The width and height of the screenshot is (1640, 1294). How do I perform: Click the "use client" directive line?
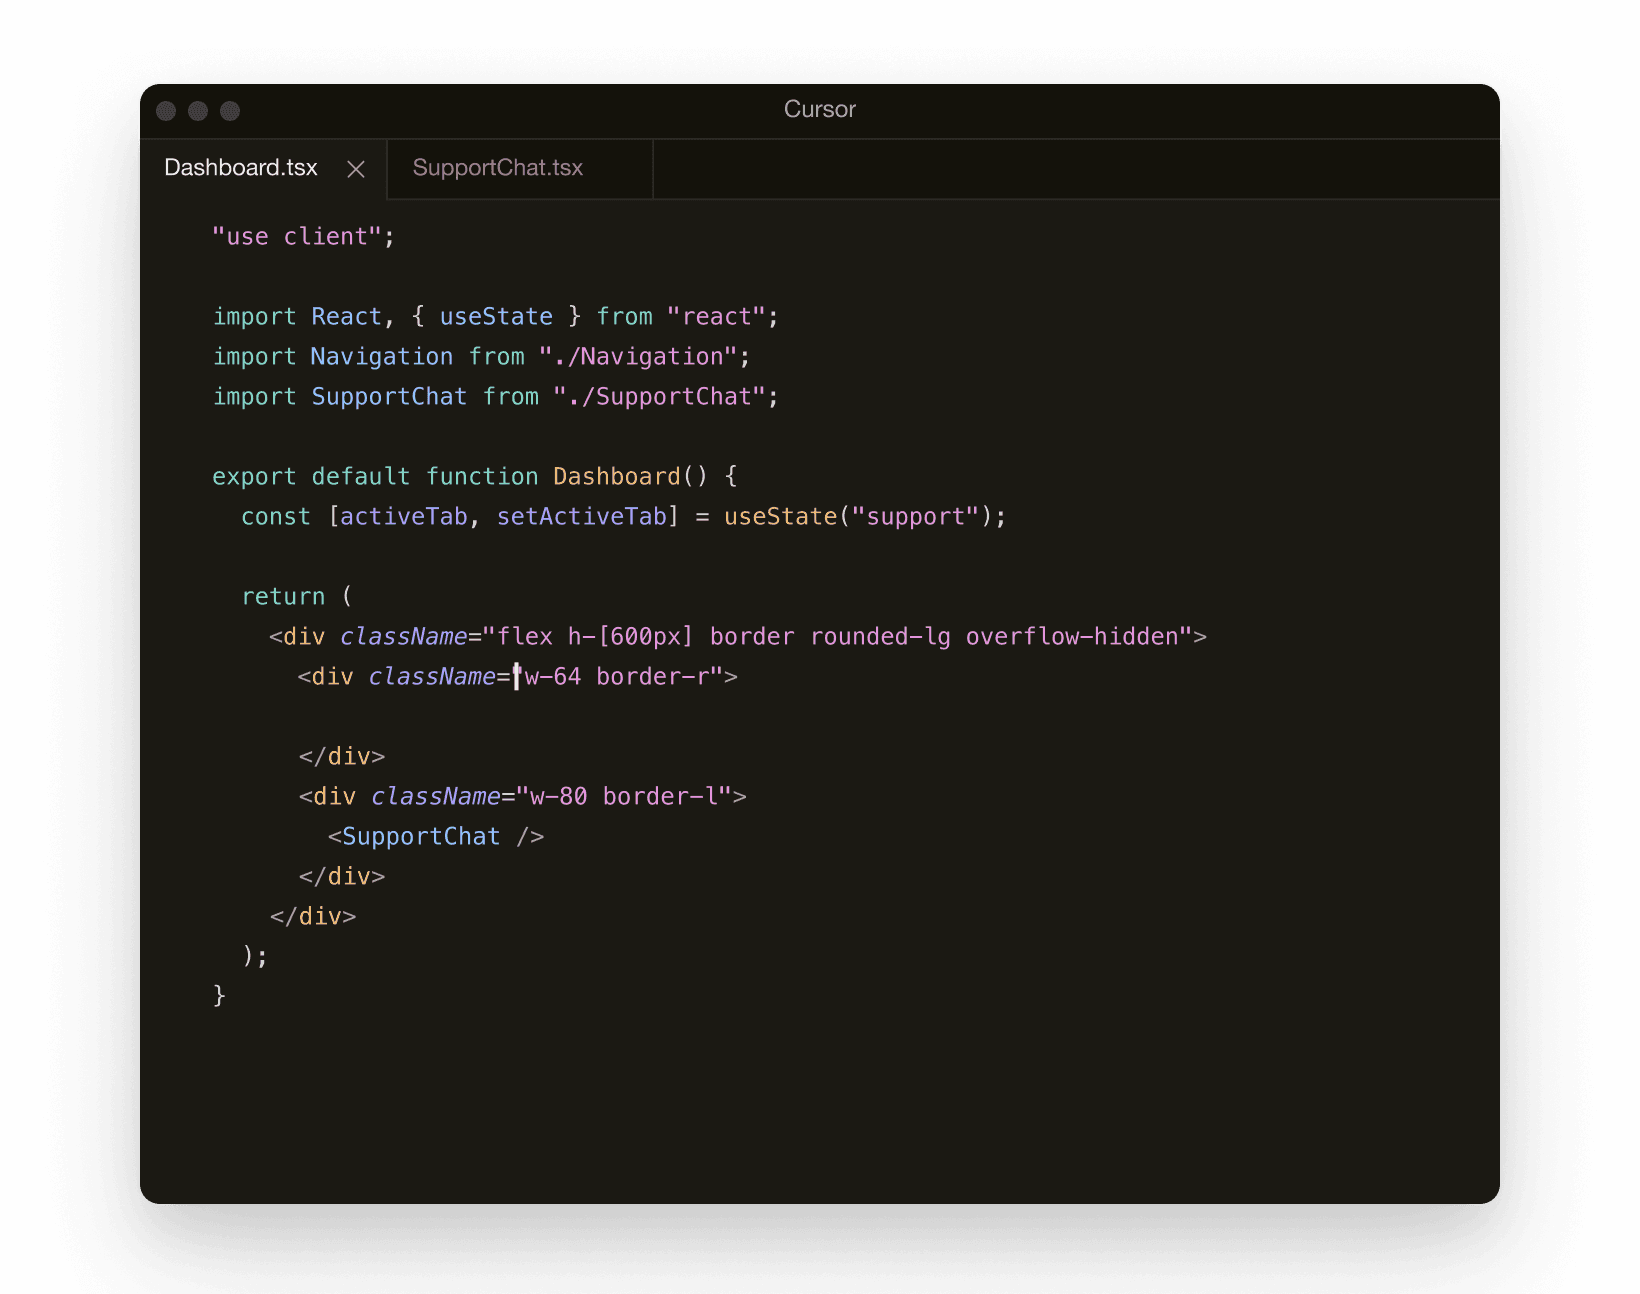(x=303, y=237)
